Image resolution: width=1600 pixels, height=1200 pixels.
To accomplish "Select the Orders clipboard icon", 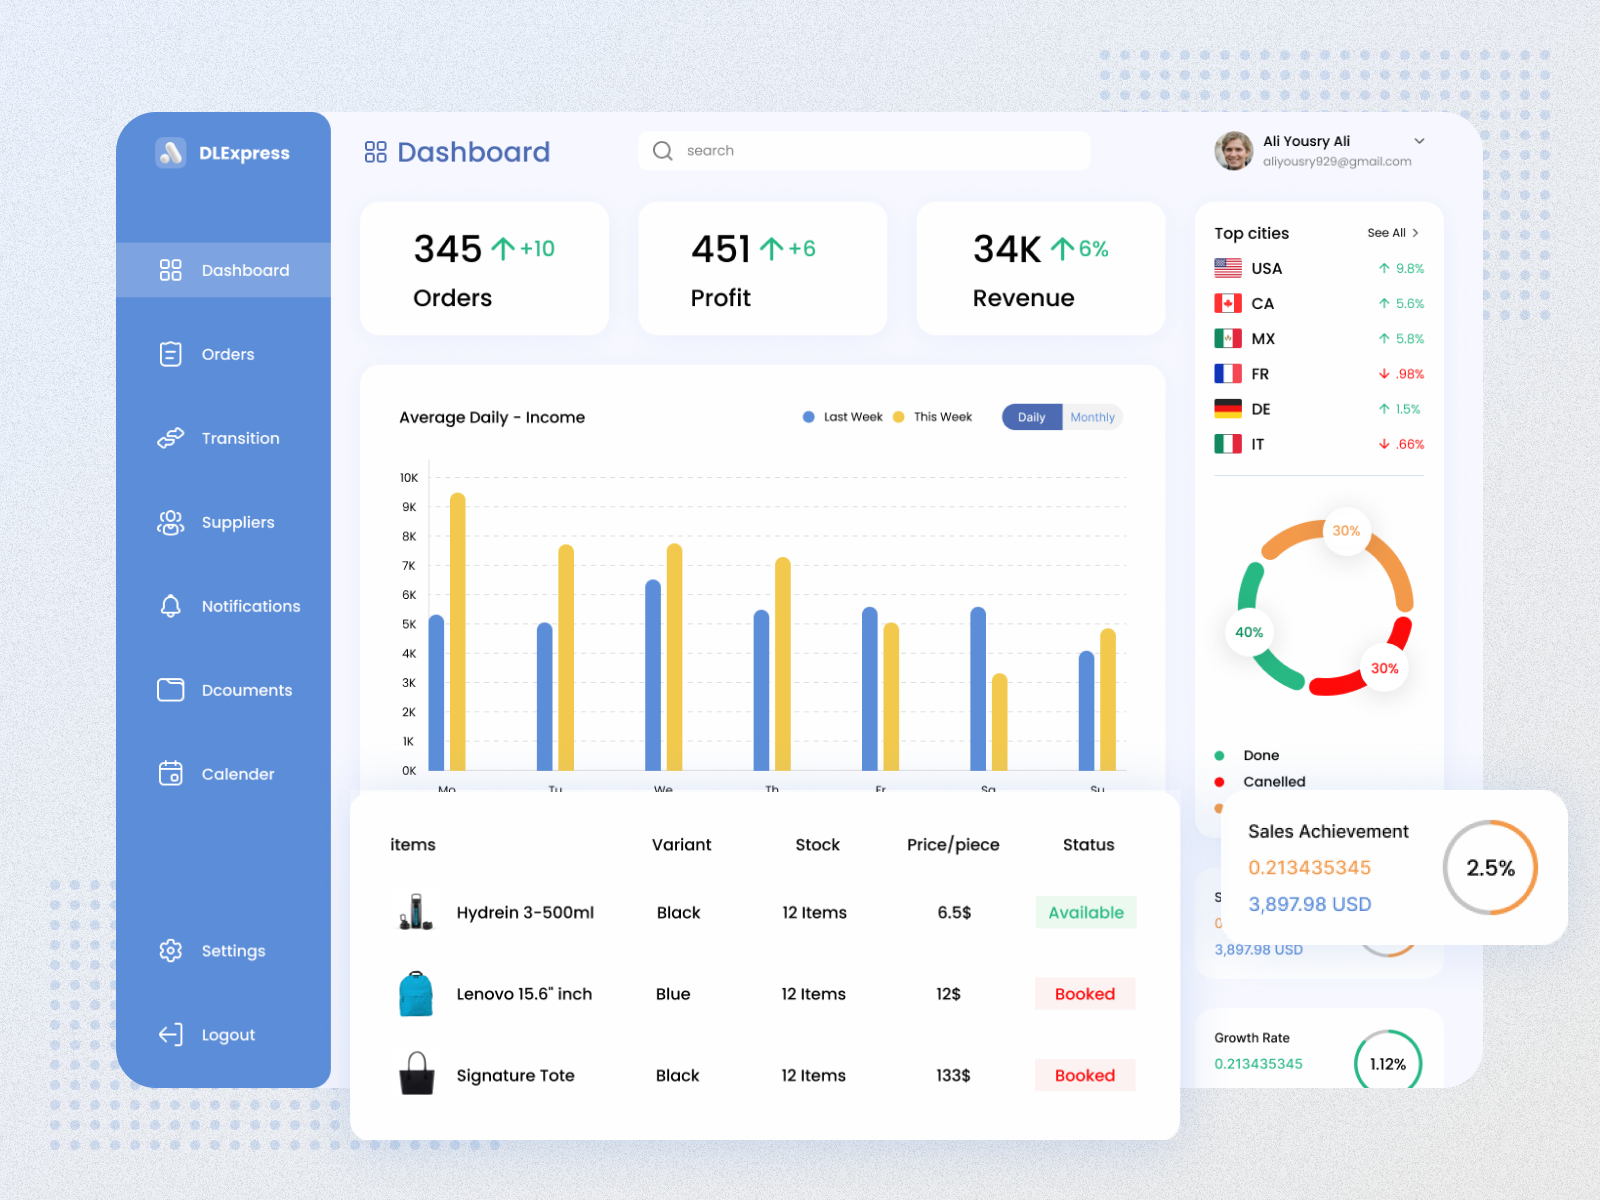I will click(170, 354).
